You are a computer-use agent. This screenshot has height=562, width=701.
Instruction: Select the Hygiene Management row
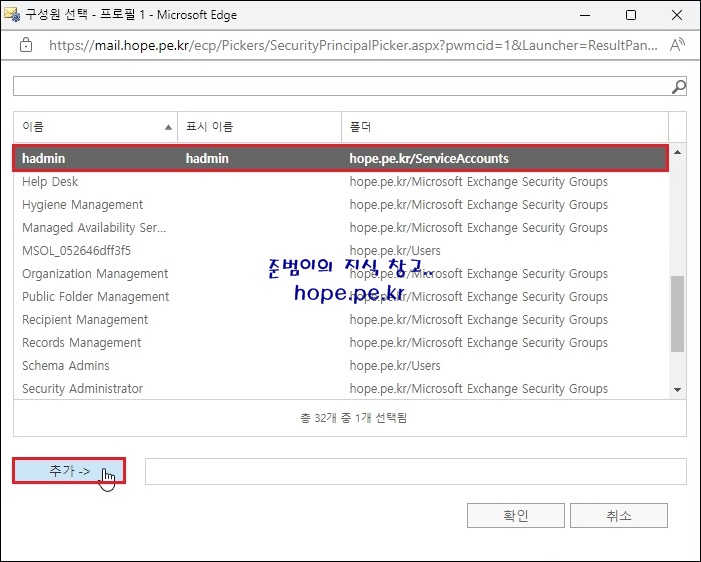pos(341,205)
